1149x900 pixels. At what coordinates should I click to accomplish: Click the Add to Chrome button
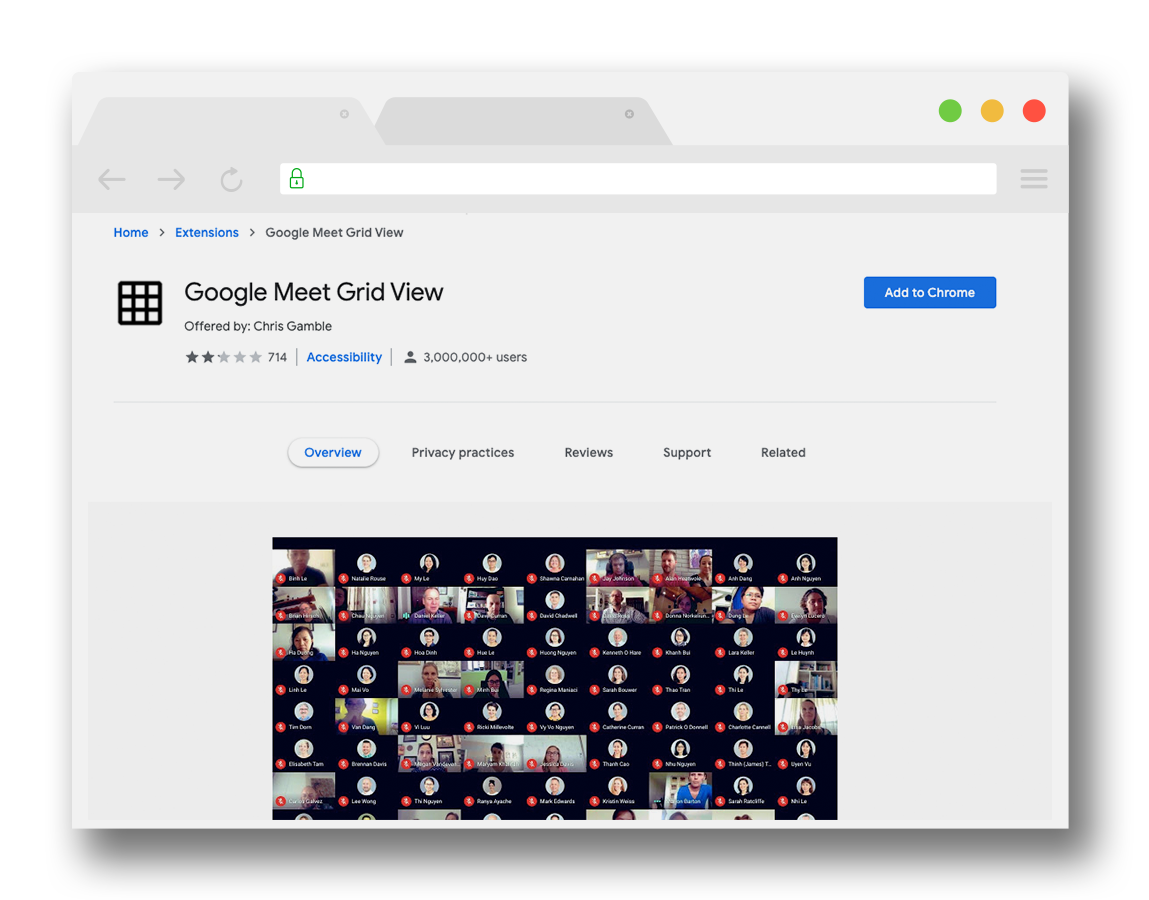coord(929,293)
